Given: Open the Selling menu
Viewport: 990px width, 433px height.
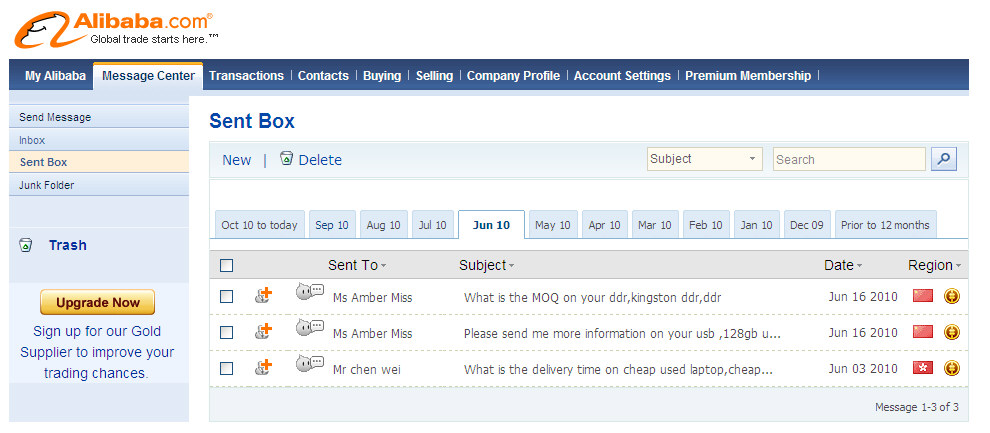Looking at the screenshot, I should point(434,76).
